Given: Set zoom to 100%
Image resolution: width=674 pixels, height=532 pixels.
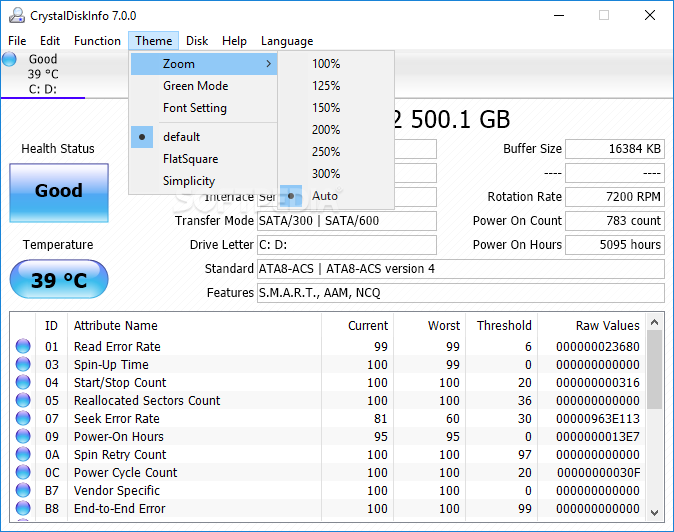Looking at the screenshot, I should point(336,64).
